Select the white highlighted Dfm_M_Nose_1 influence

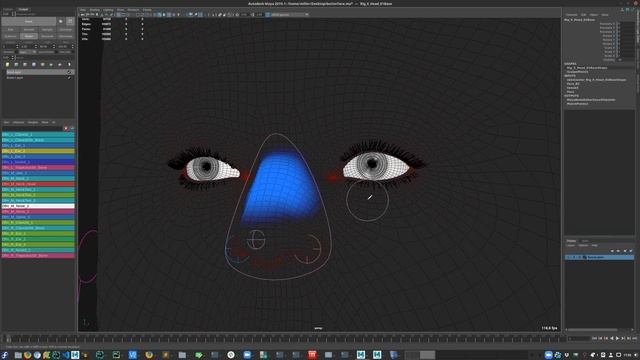click(x=38, y=206)
